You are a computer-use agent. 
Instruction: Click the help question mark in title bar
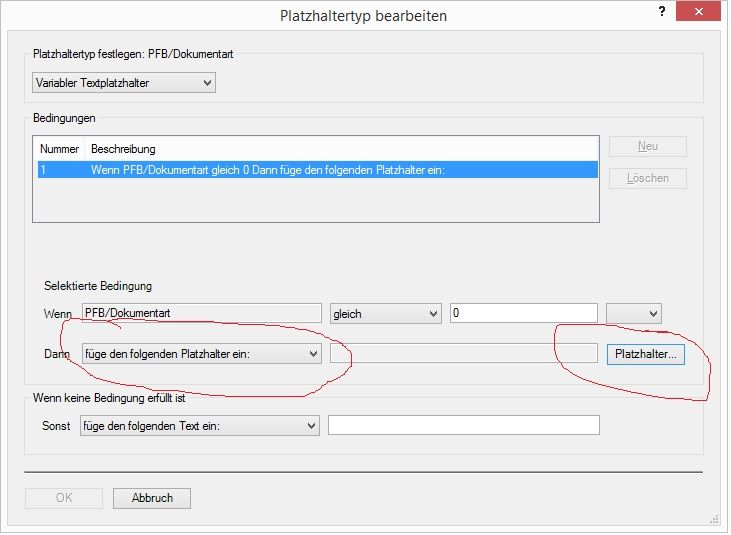[x=662, y=12]
